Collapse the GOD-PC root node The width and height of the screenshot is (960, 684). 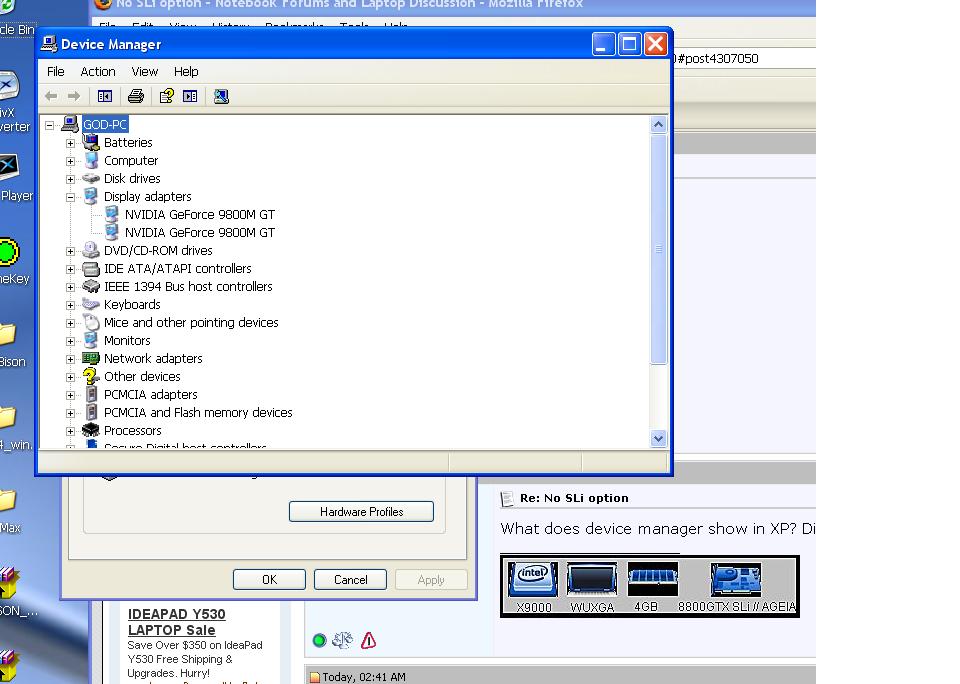click(50, 125)
